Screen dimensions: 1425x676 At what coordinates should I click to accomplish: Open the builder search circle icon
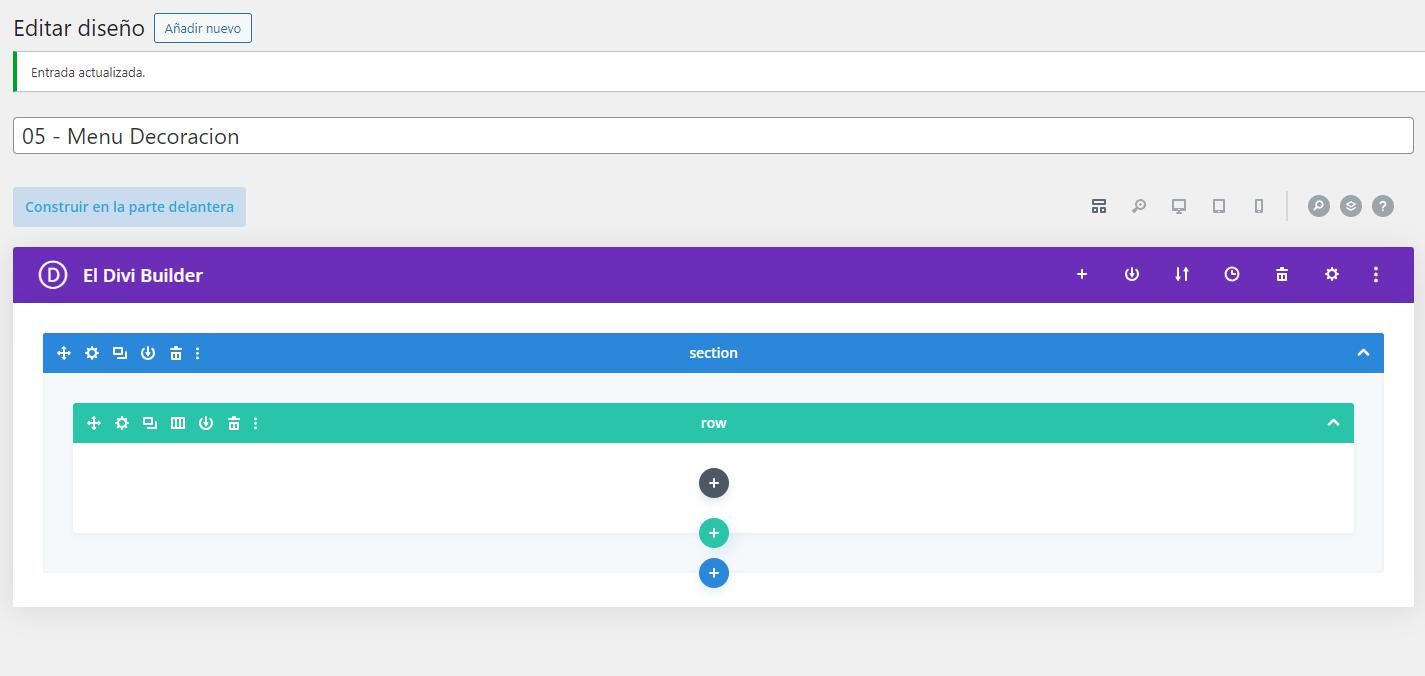click(x=1319, y=206)
